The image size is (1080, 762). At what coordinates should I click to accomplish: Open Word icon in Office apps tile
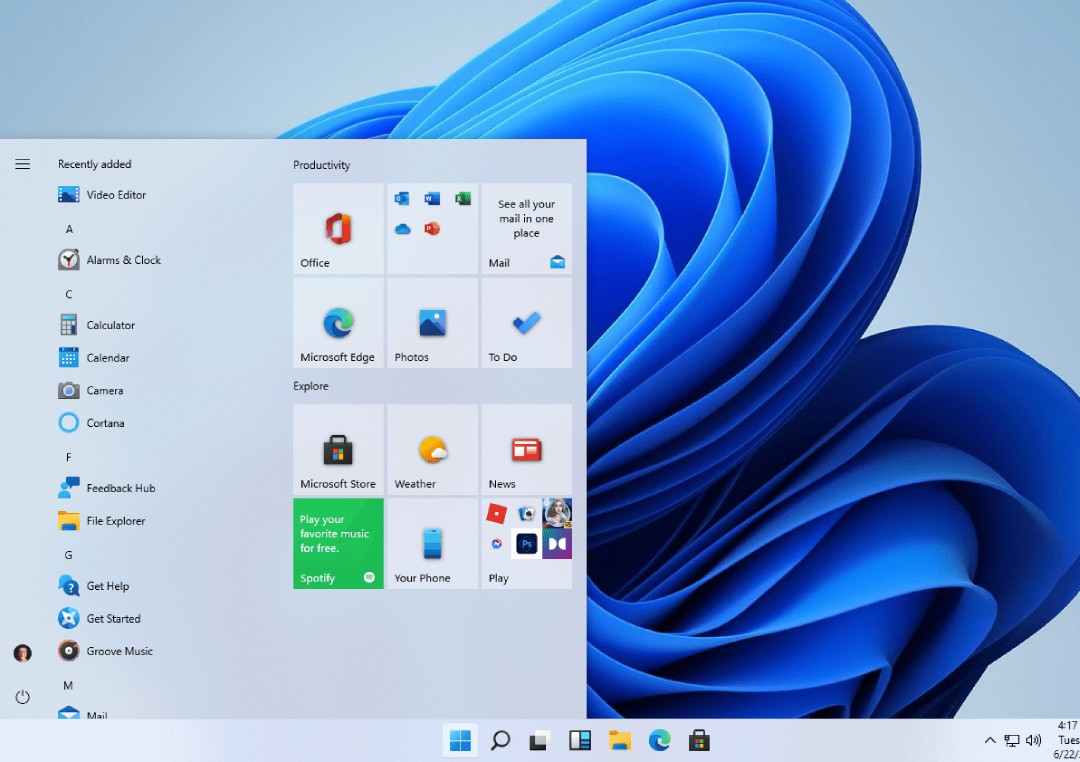click(432, 199)
